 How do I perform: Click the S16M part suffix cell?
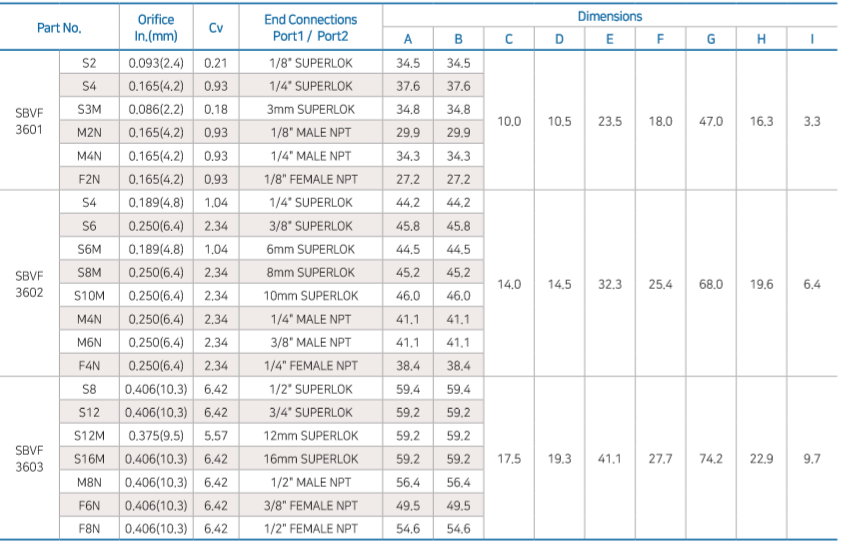pyautogui.click(x=89, y=459)
